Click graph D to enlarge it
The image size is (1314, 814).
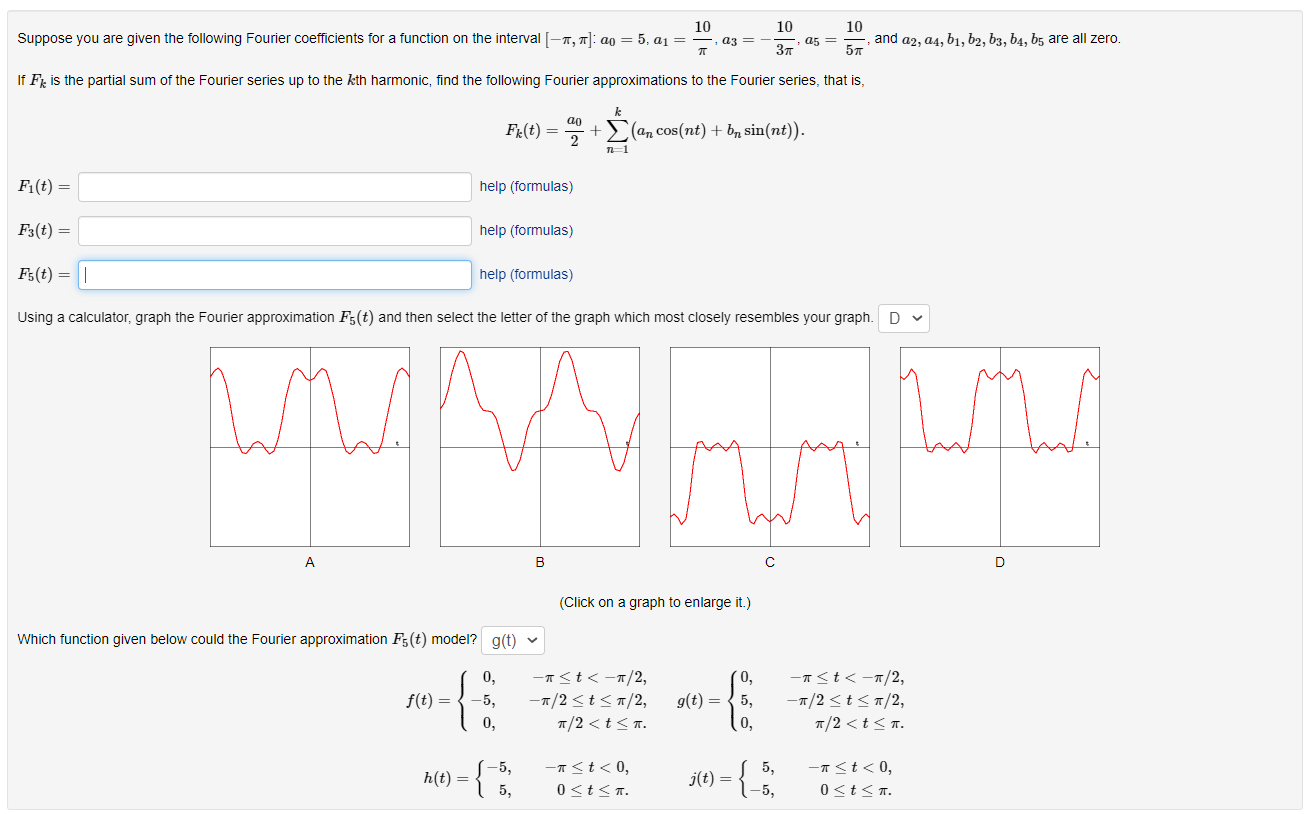click(1000, 446)
